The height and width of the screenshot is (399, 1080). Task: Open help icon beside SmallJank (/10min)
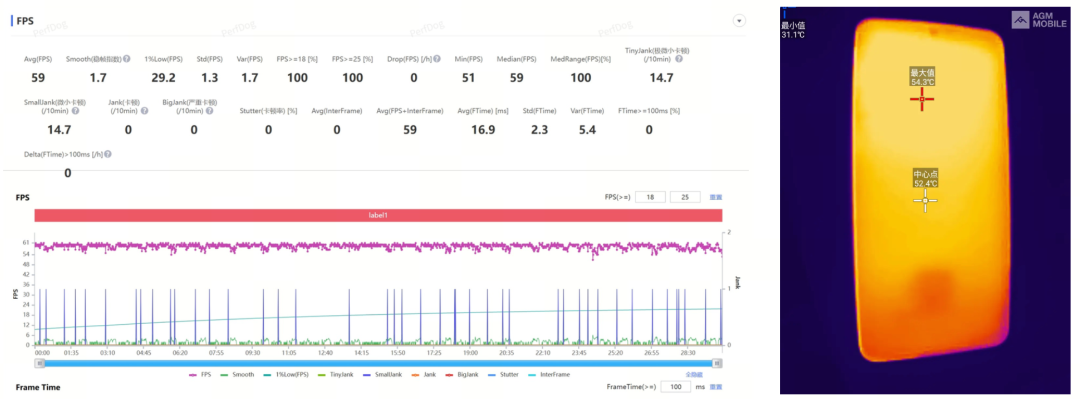tap(75, 110)
